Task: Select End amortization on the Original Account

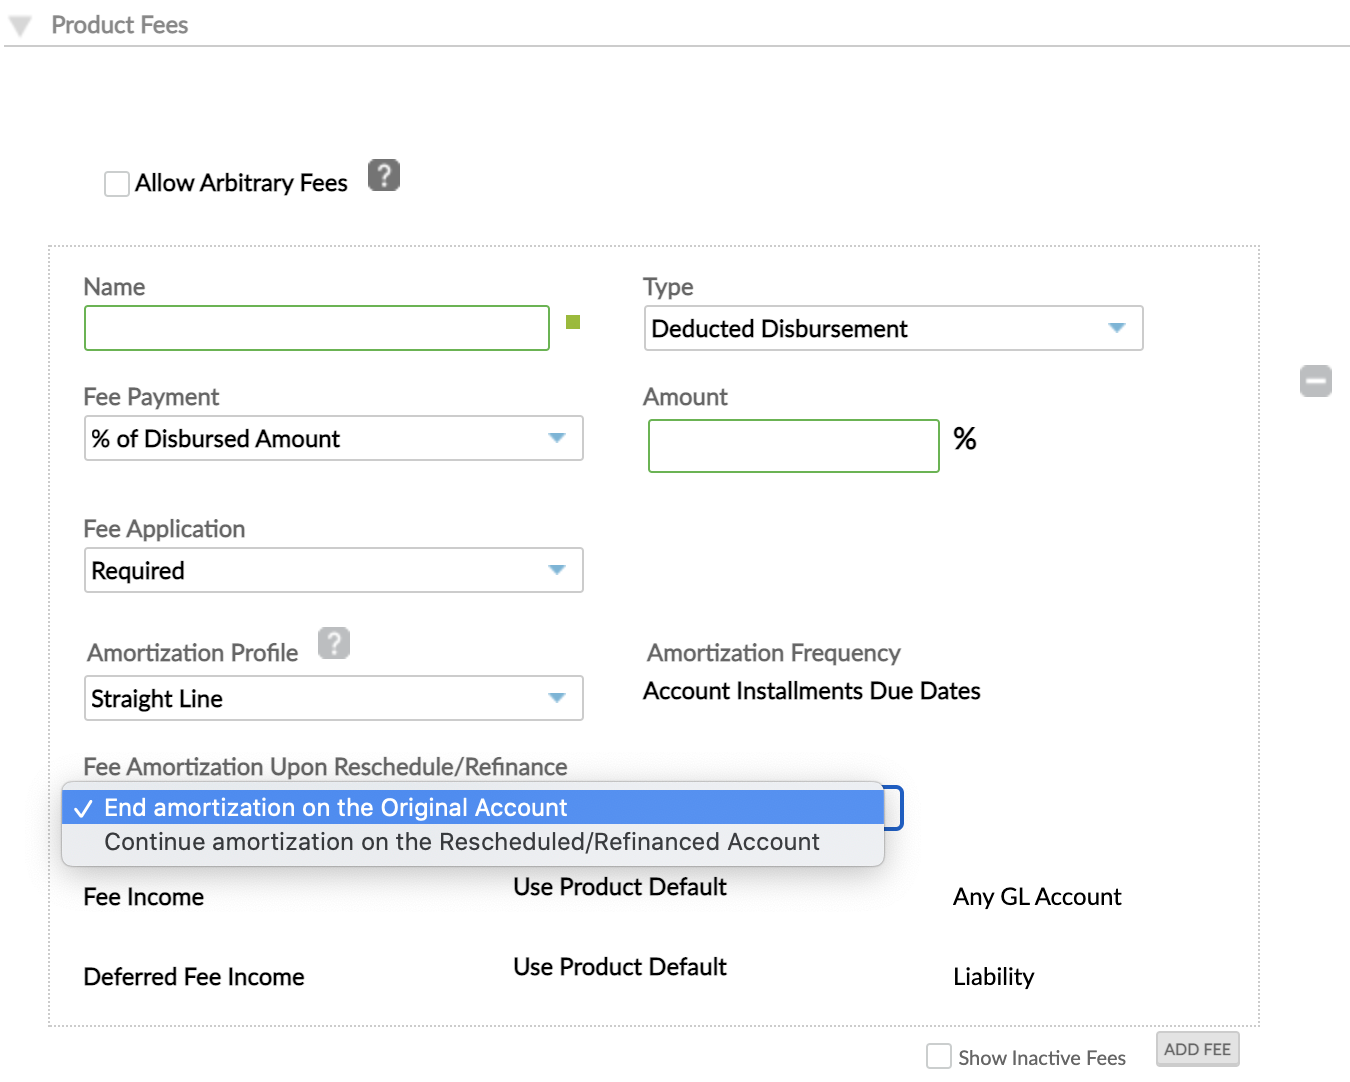Action: point(335,807)
